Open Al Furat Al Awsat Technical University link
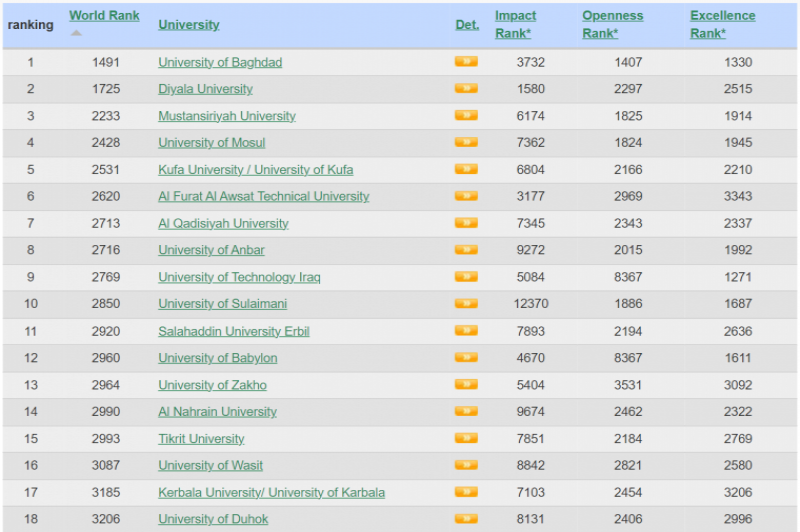 263,197
